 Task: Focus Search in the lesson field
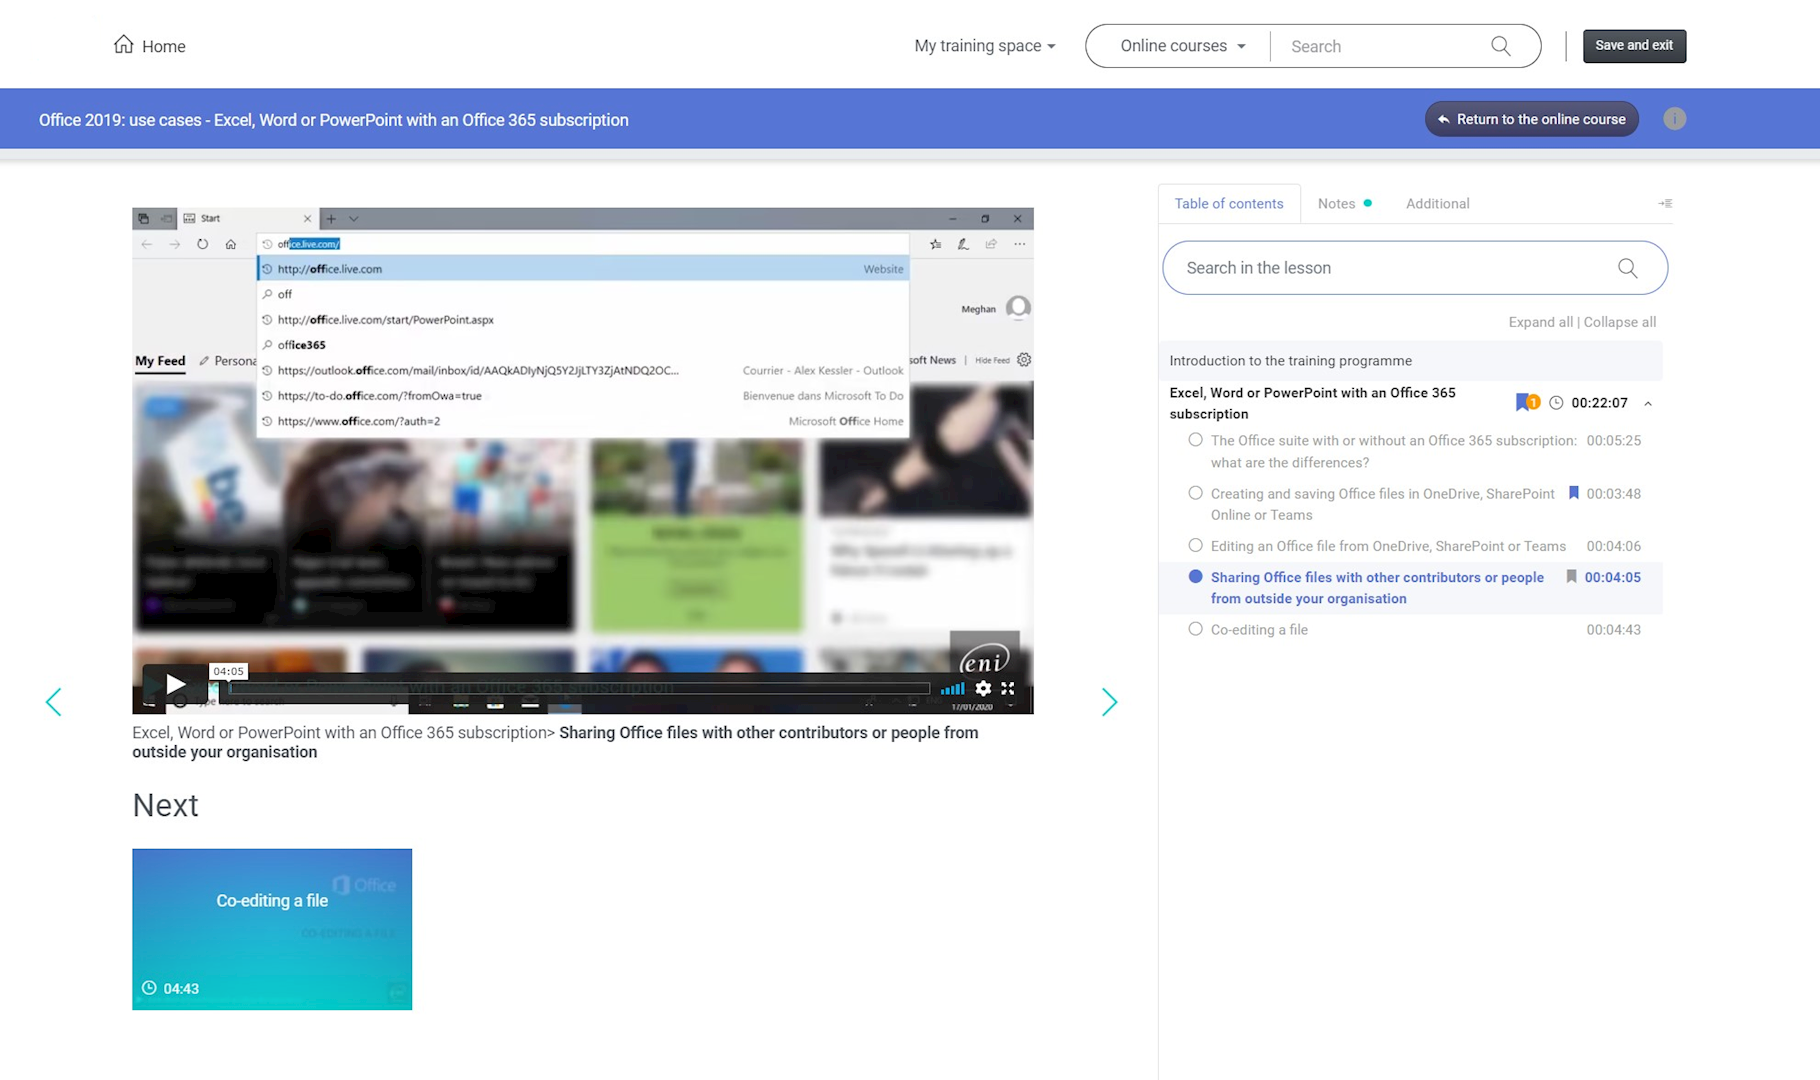coord(1414,268)
